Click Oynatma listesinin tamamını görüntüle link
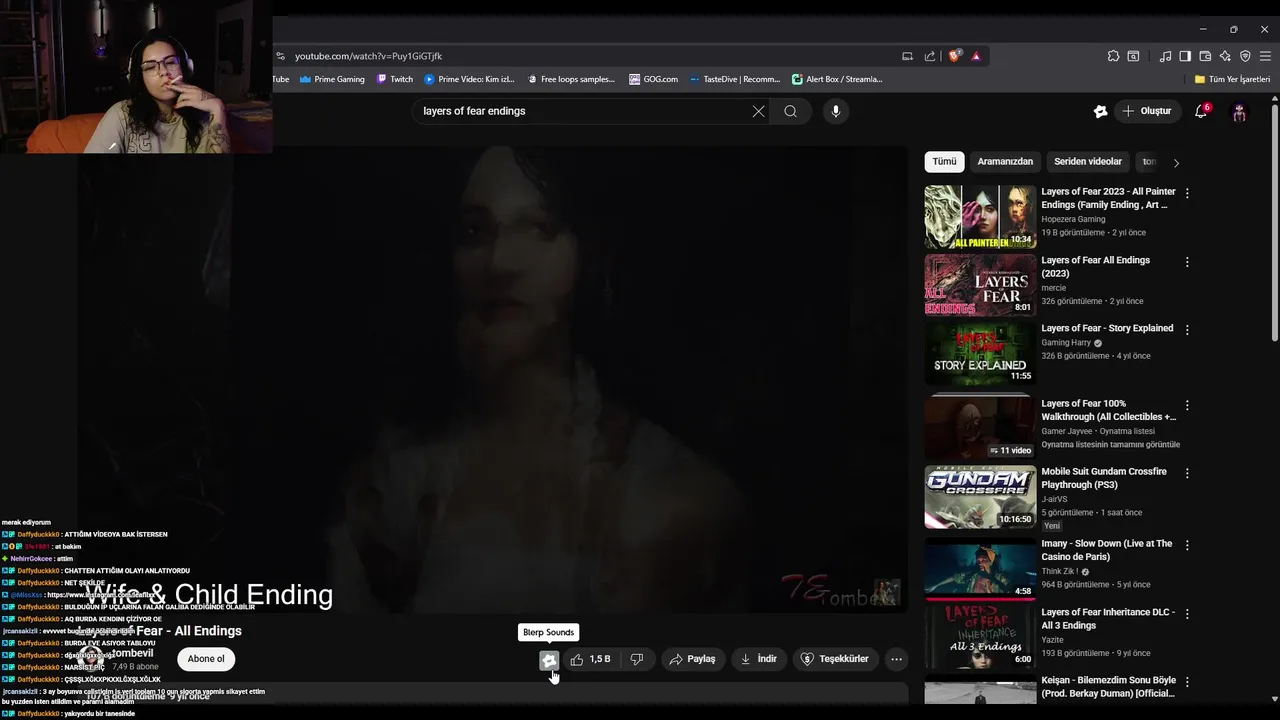 [x=1110, y=445]
